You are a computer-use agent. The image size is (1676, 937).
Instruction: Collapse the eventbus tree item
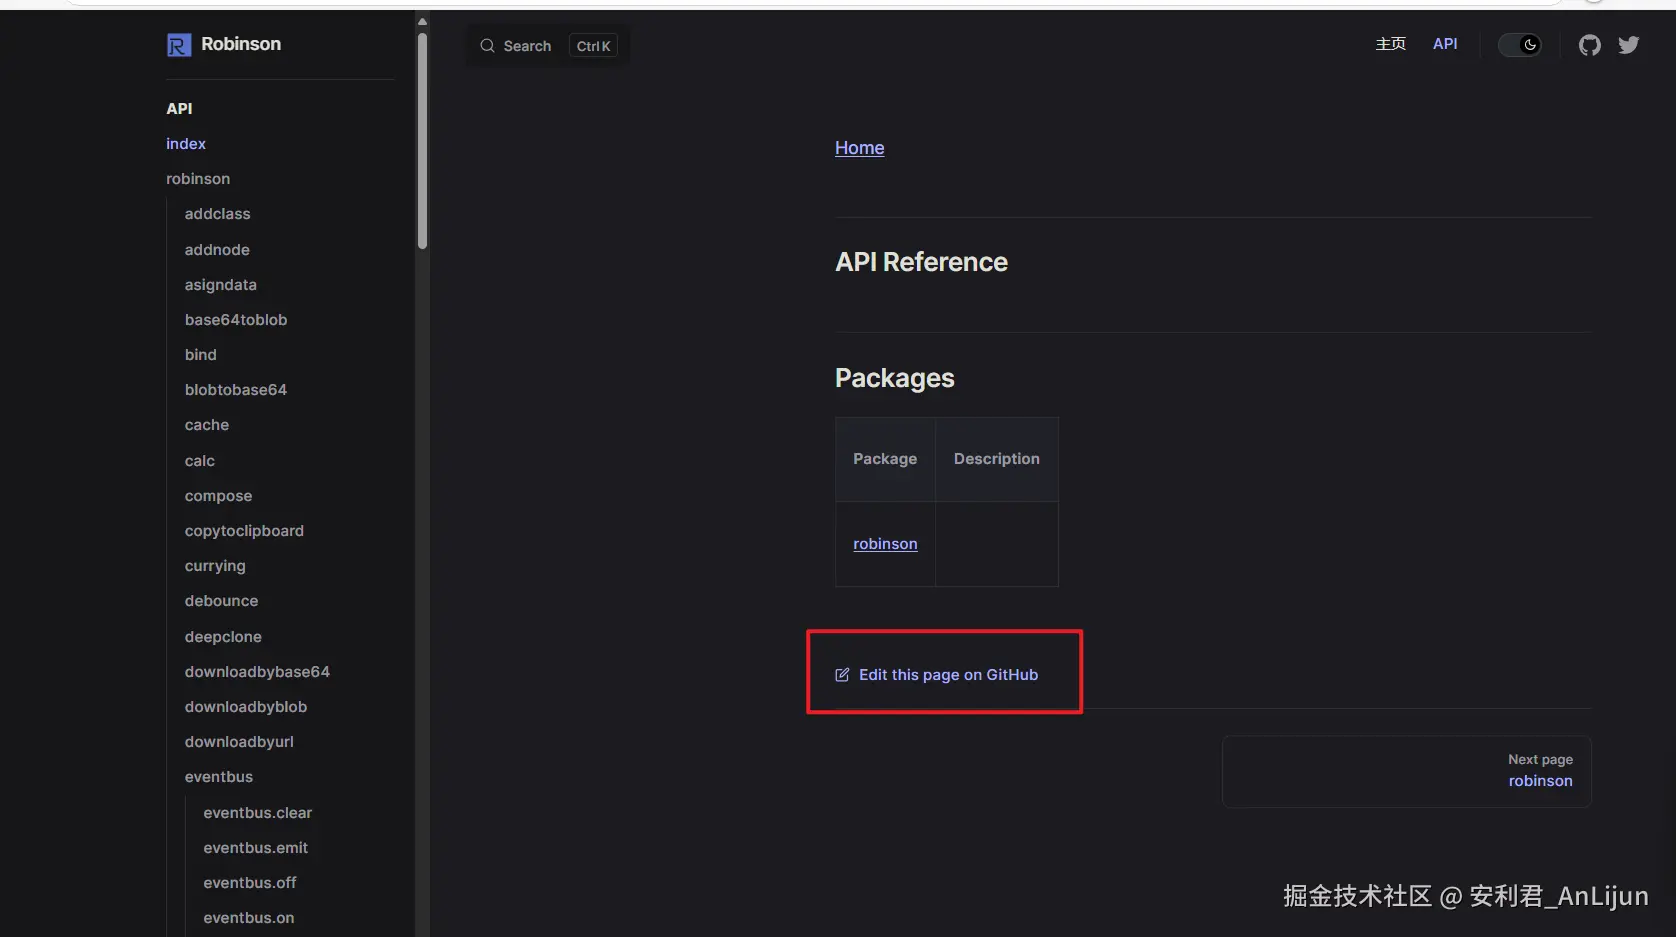coord(219,777)
